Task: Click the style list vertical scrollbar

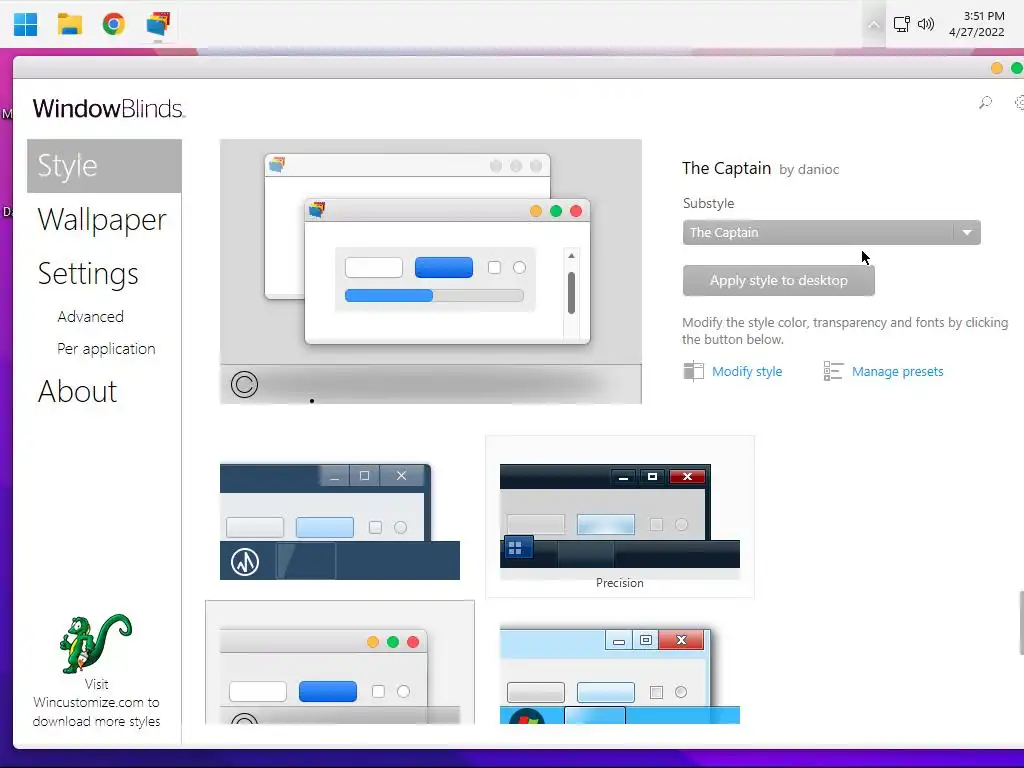Action: 1021,622
